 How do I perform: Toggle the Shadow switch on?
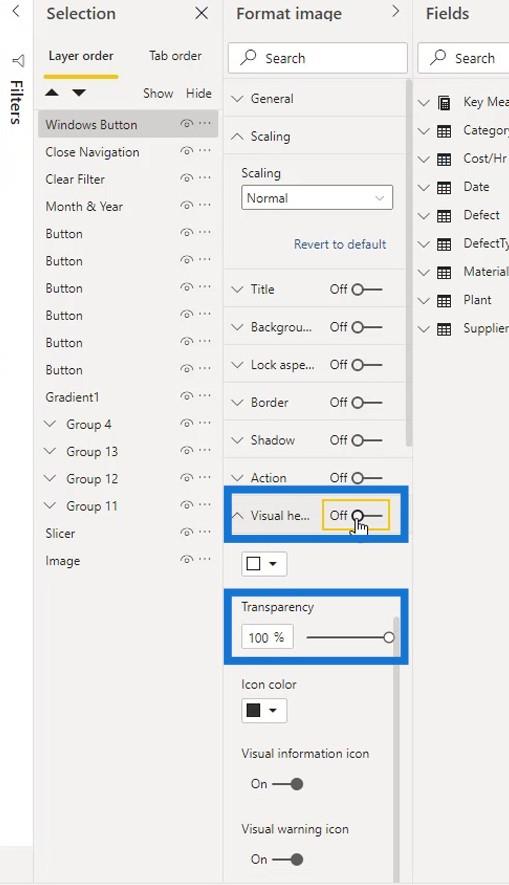pos(367,440)
